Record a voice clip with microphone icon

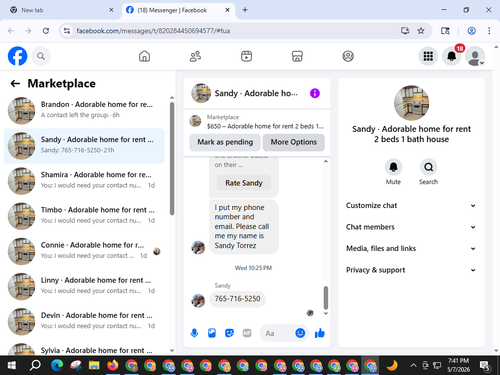click(194, 333)
